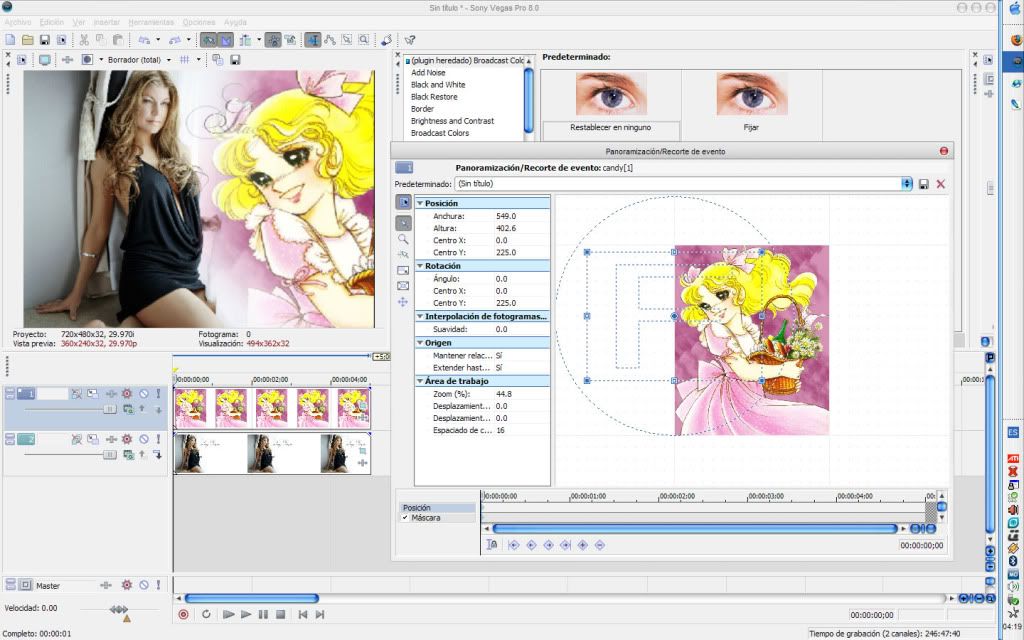Click the last keyframe button in pan/crop
Image resolution: width=1024 pixels, height=640 pixels.
coord(566,545)
